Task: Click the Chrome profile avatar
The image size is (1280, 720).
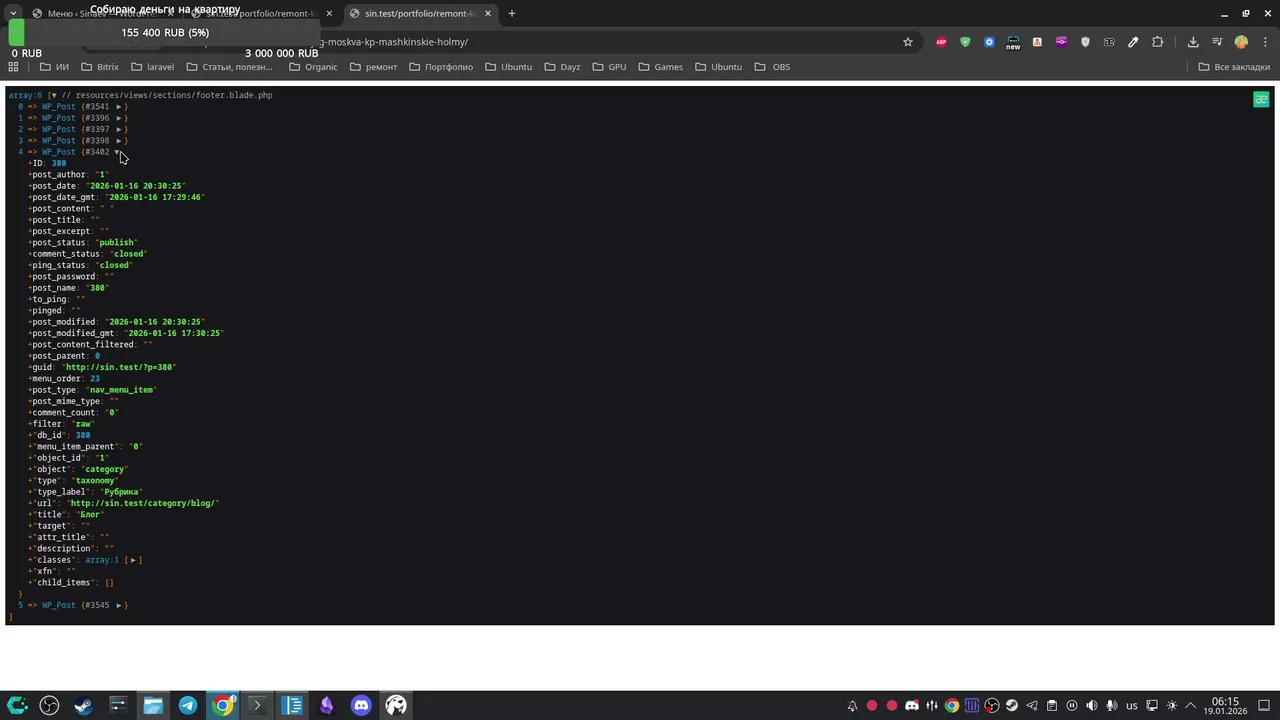Action: pos(1241,42)
